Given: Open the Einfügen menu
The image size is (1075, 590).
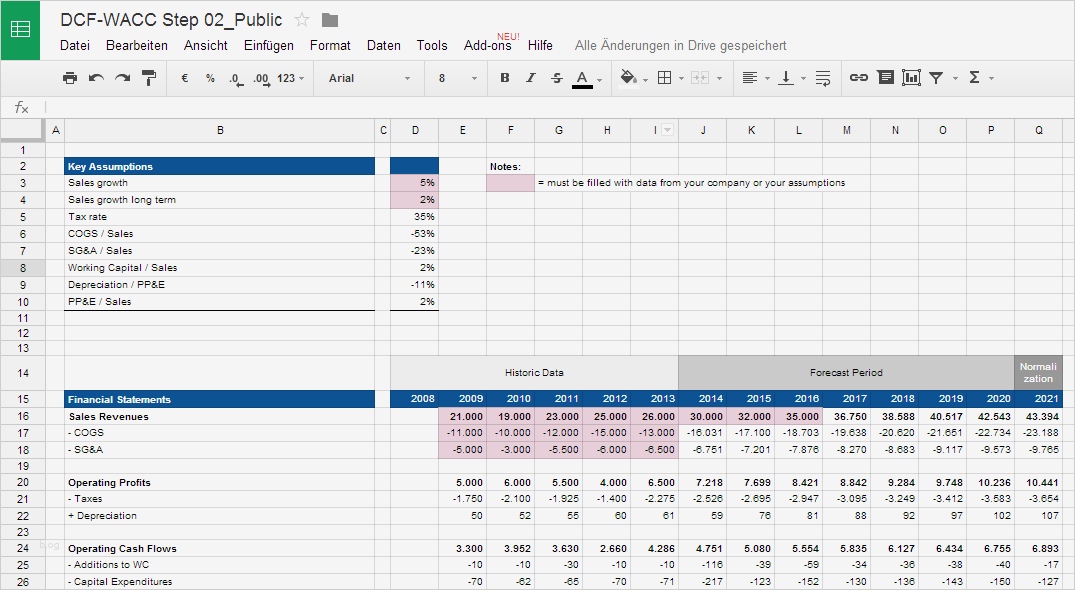Looking at the screenshot, I should [x=268, y=45].
